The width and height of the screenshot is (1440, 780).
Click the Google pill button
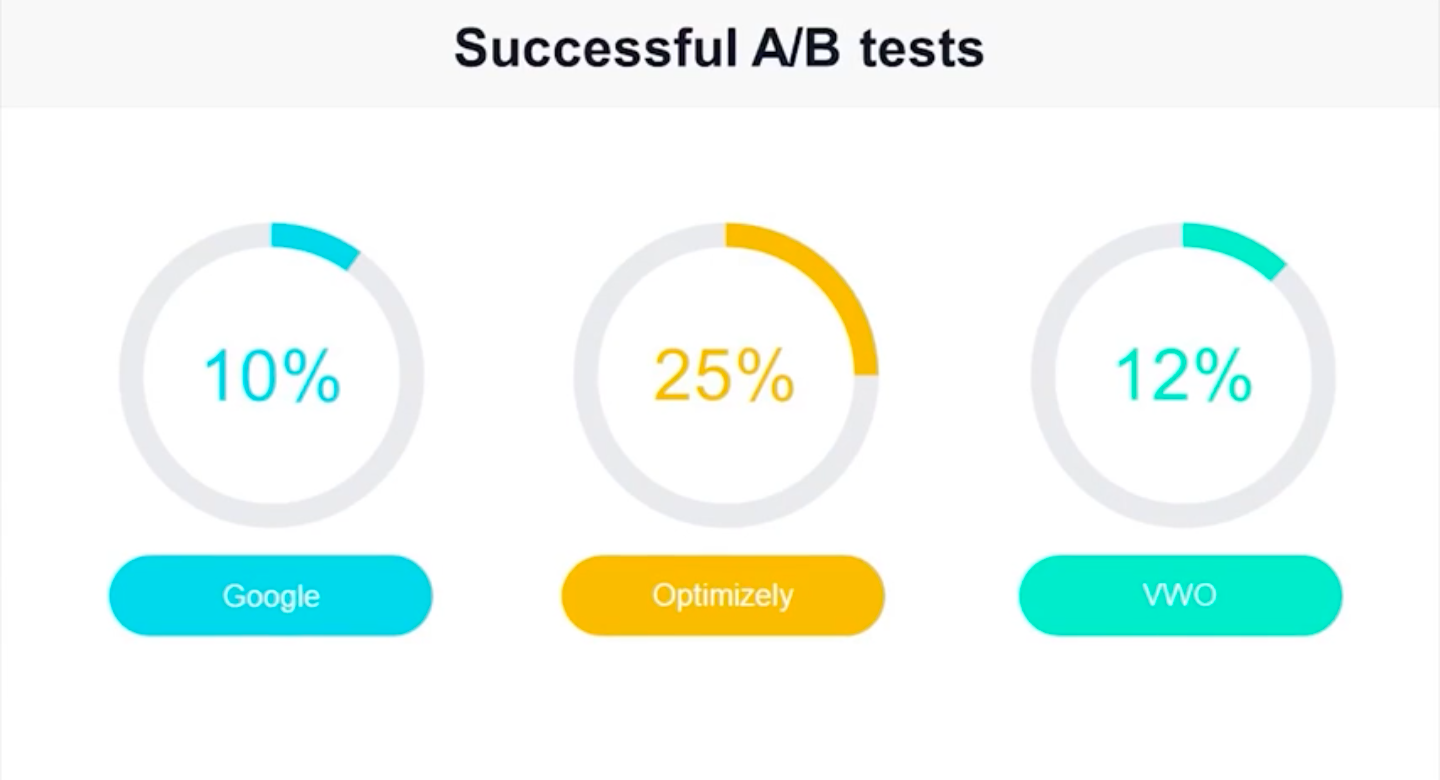pos(270,595)
